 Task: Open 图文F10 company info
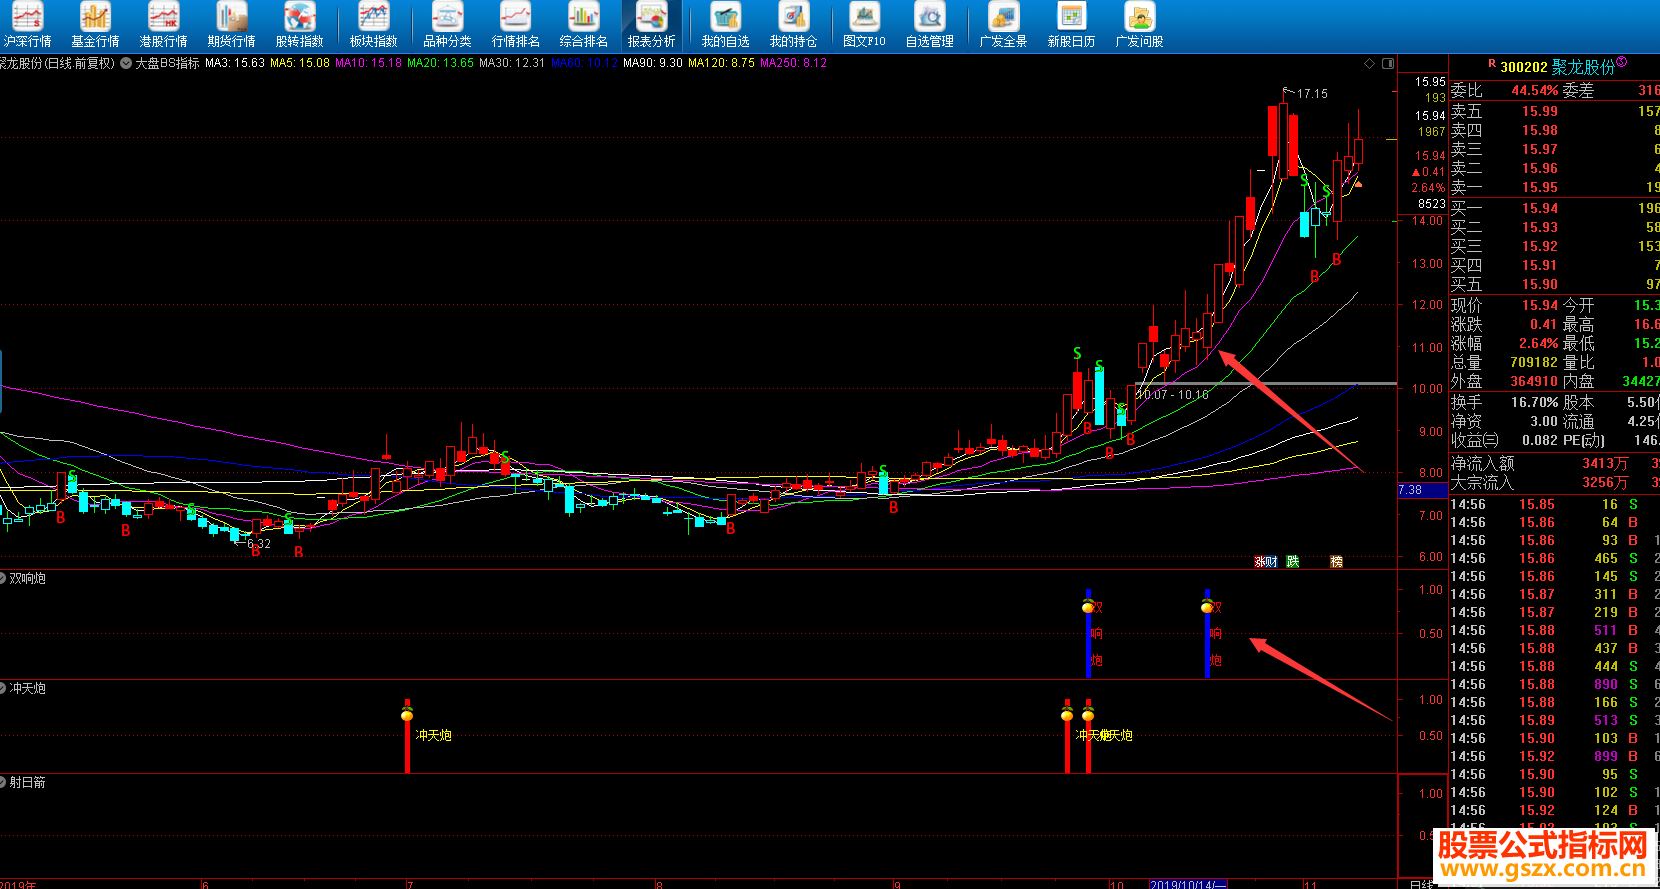tap(864, 26)
